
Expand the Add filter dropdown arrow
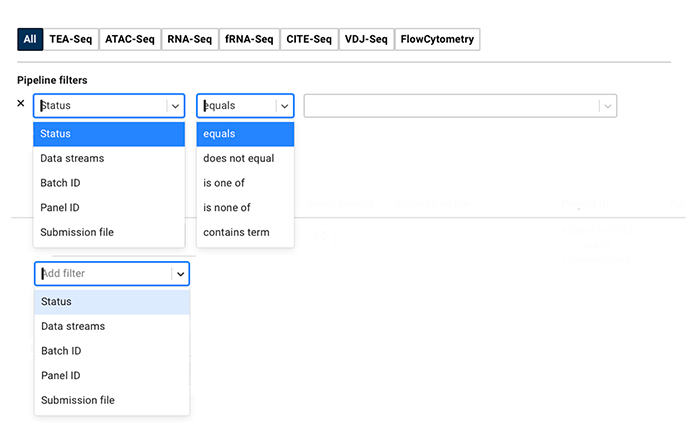tap(180, 274)
